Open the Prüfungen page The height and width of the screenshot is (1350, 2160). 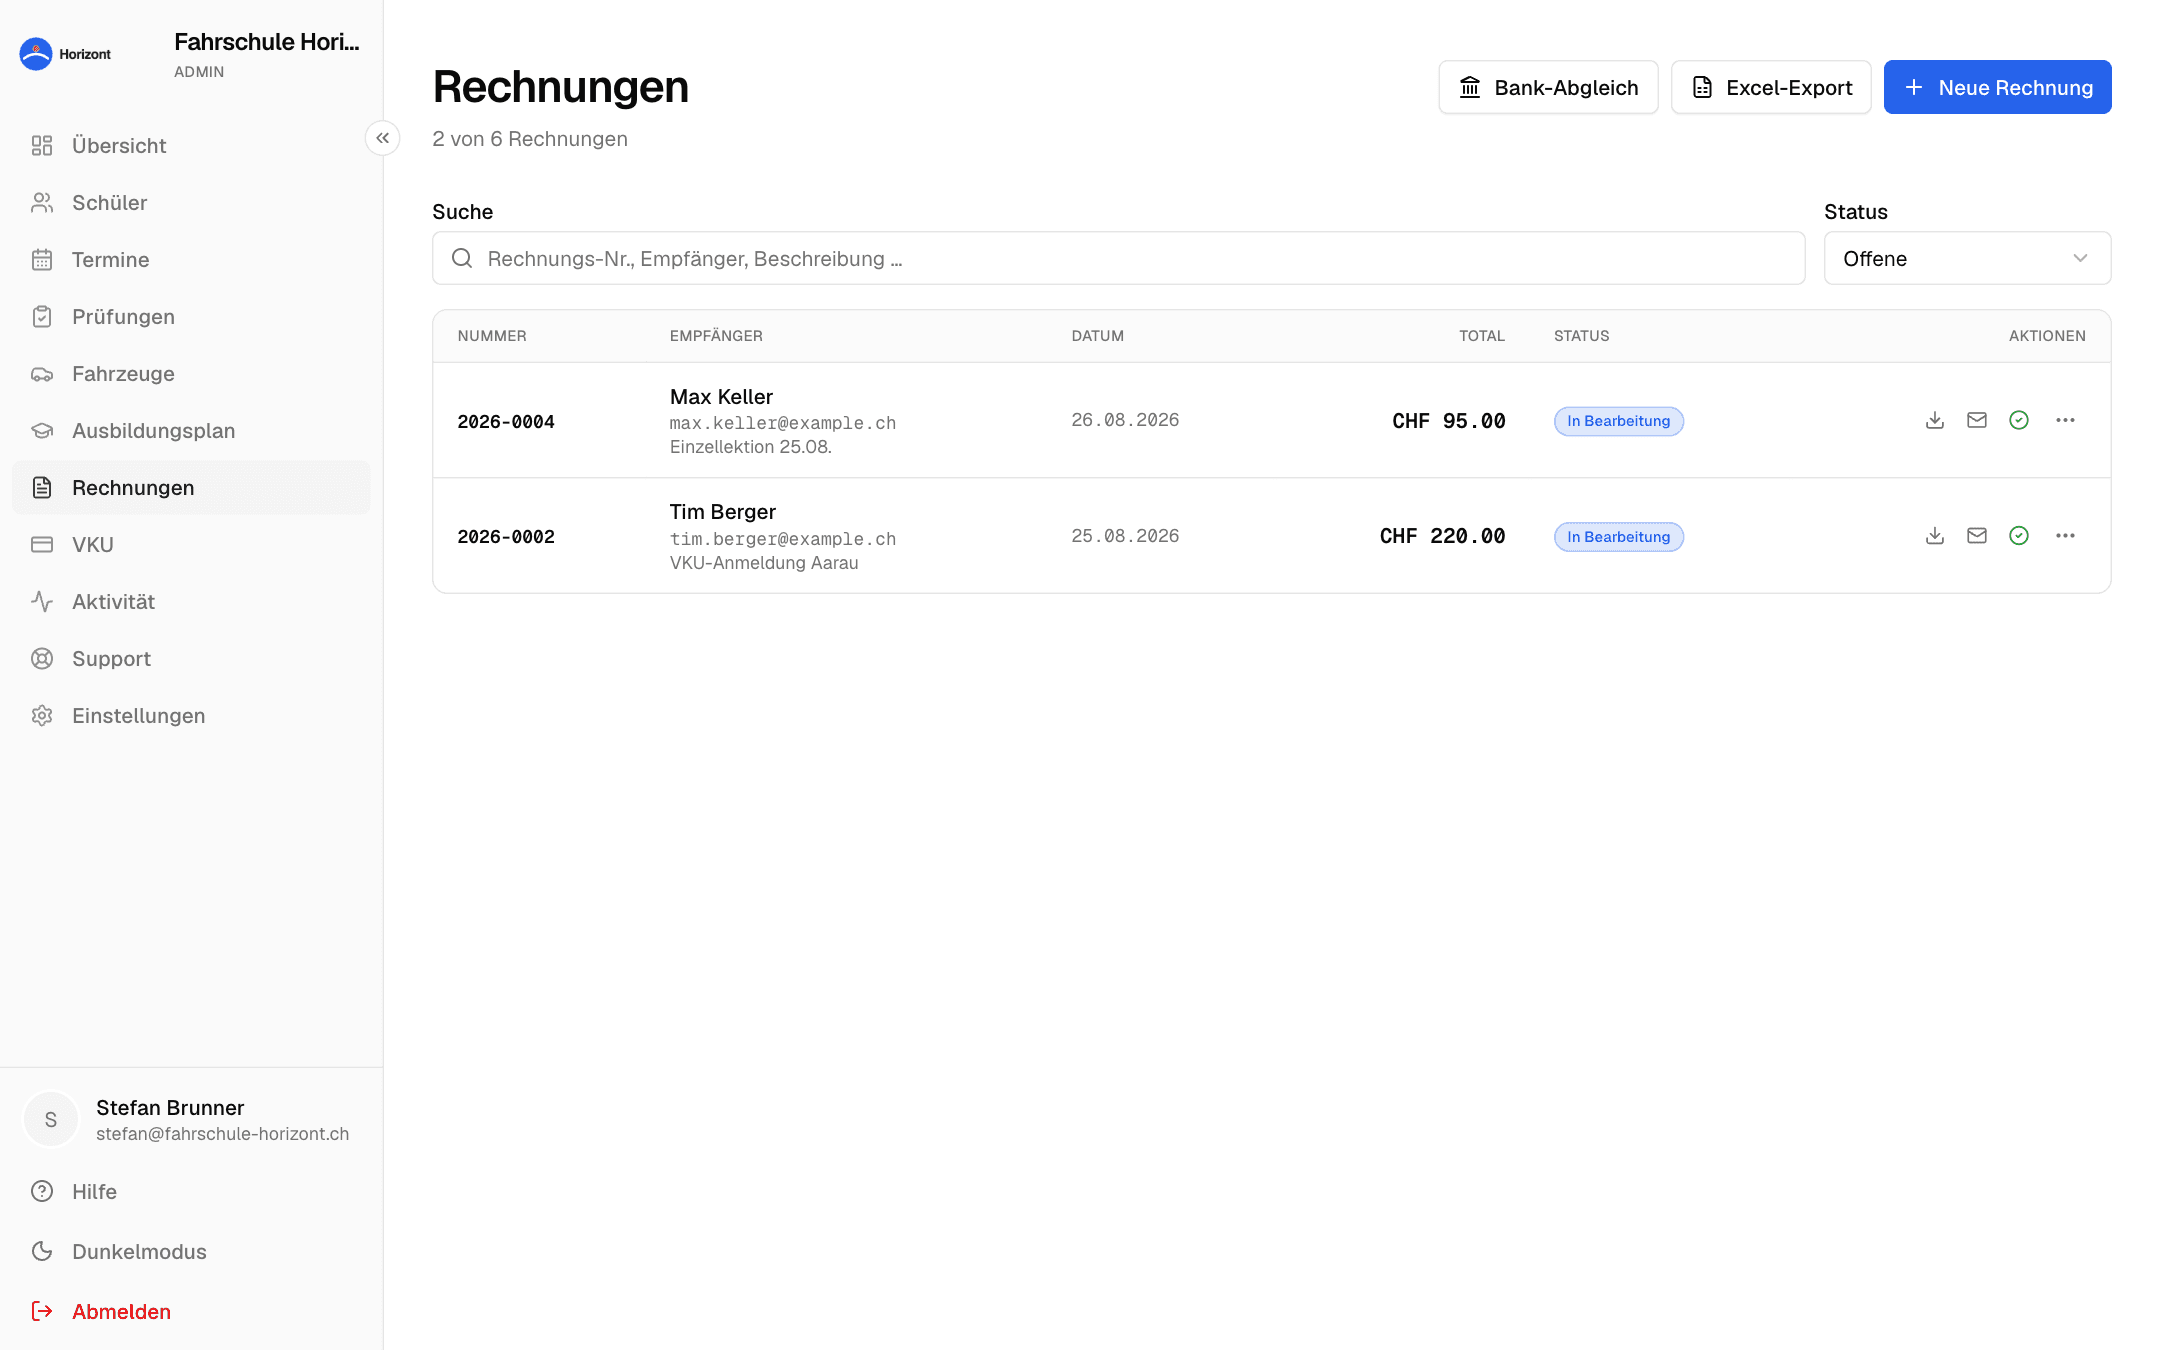[x=191, y=317]
